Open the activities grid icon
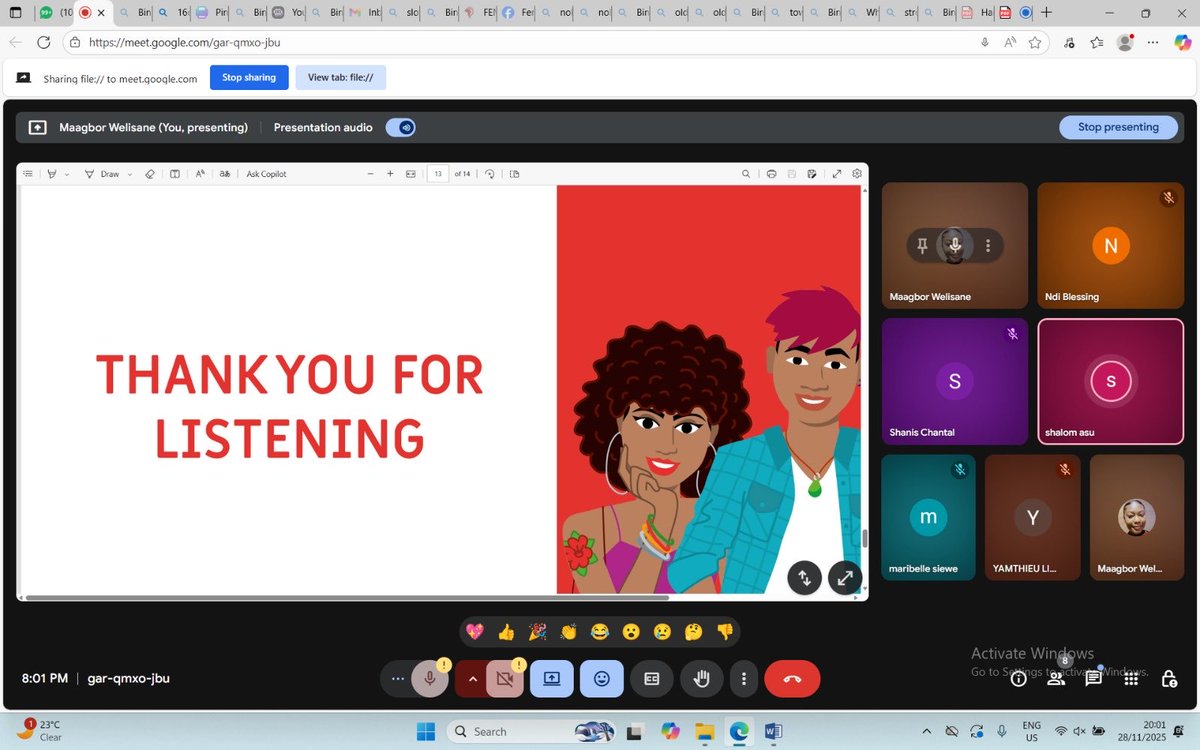1200x750 pixels. click(x=1131, y=679)
